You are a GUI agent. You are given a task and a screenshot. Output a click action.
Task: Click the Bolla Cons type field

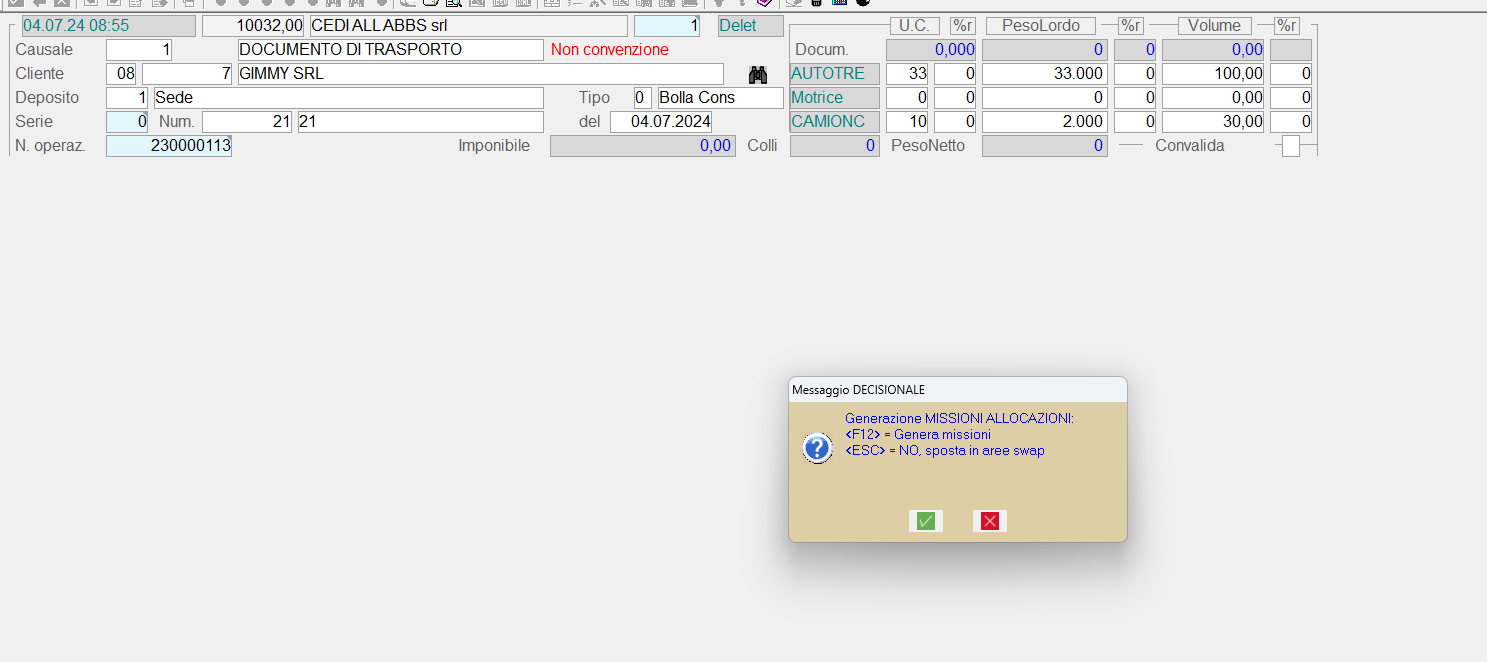pyautogui.click(x=720, y=98)
